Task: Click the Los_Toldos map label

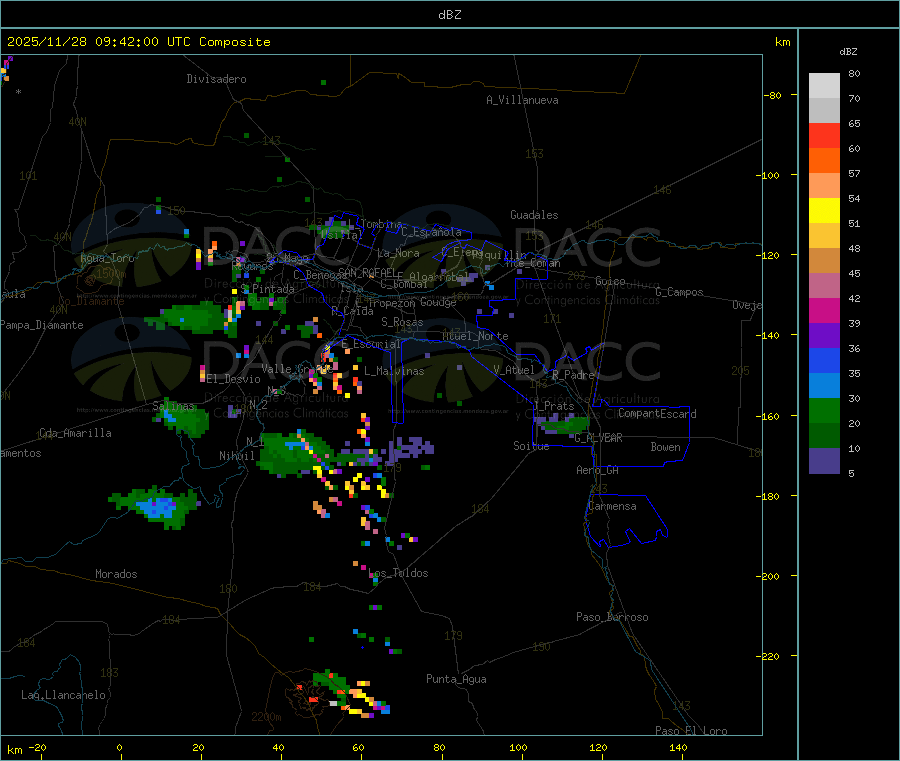Action: click(x=398, y=573)
